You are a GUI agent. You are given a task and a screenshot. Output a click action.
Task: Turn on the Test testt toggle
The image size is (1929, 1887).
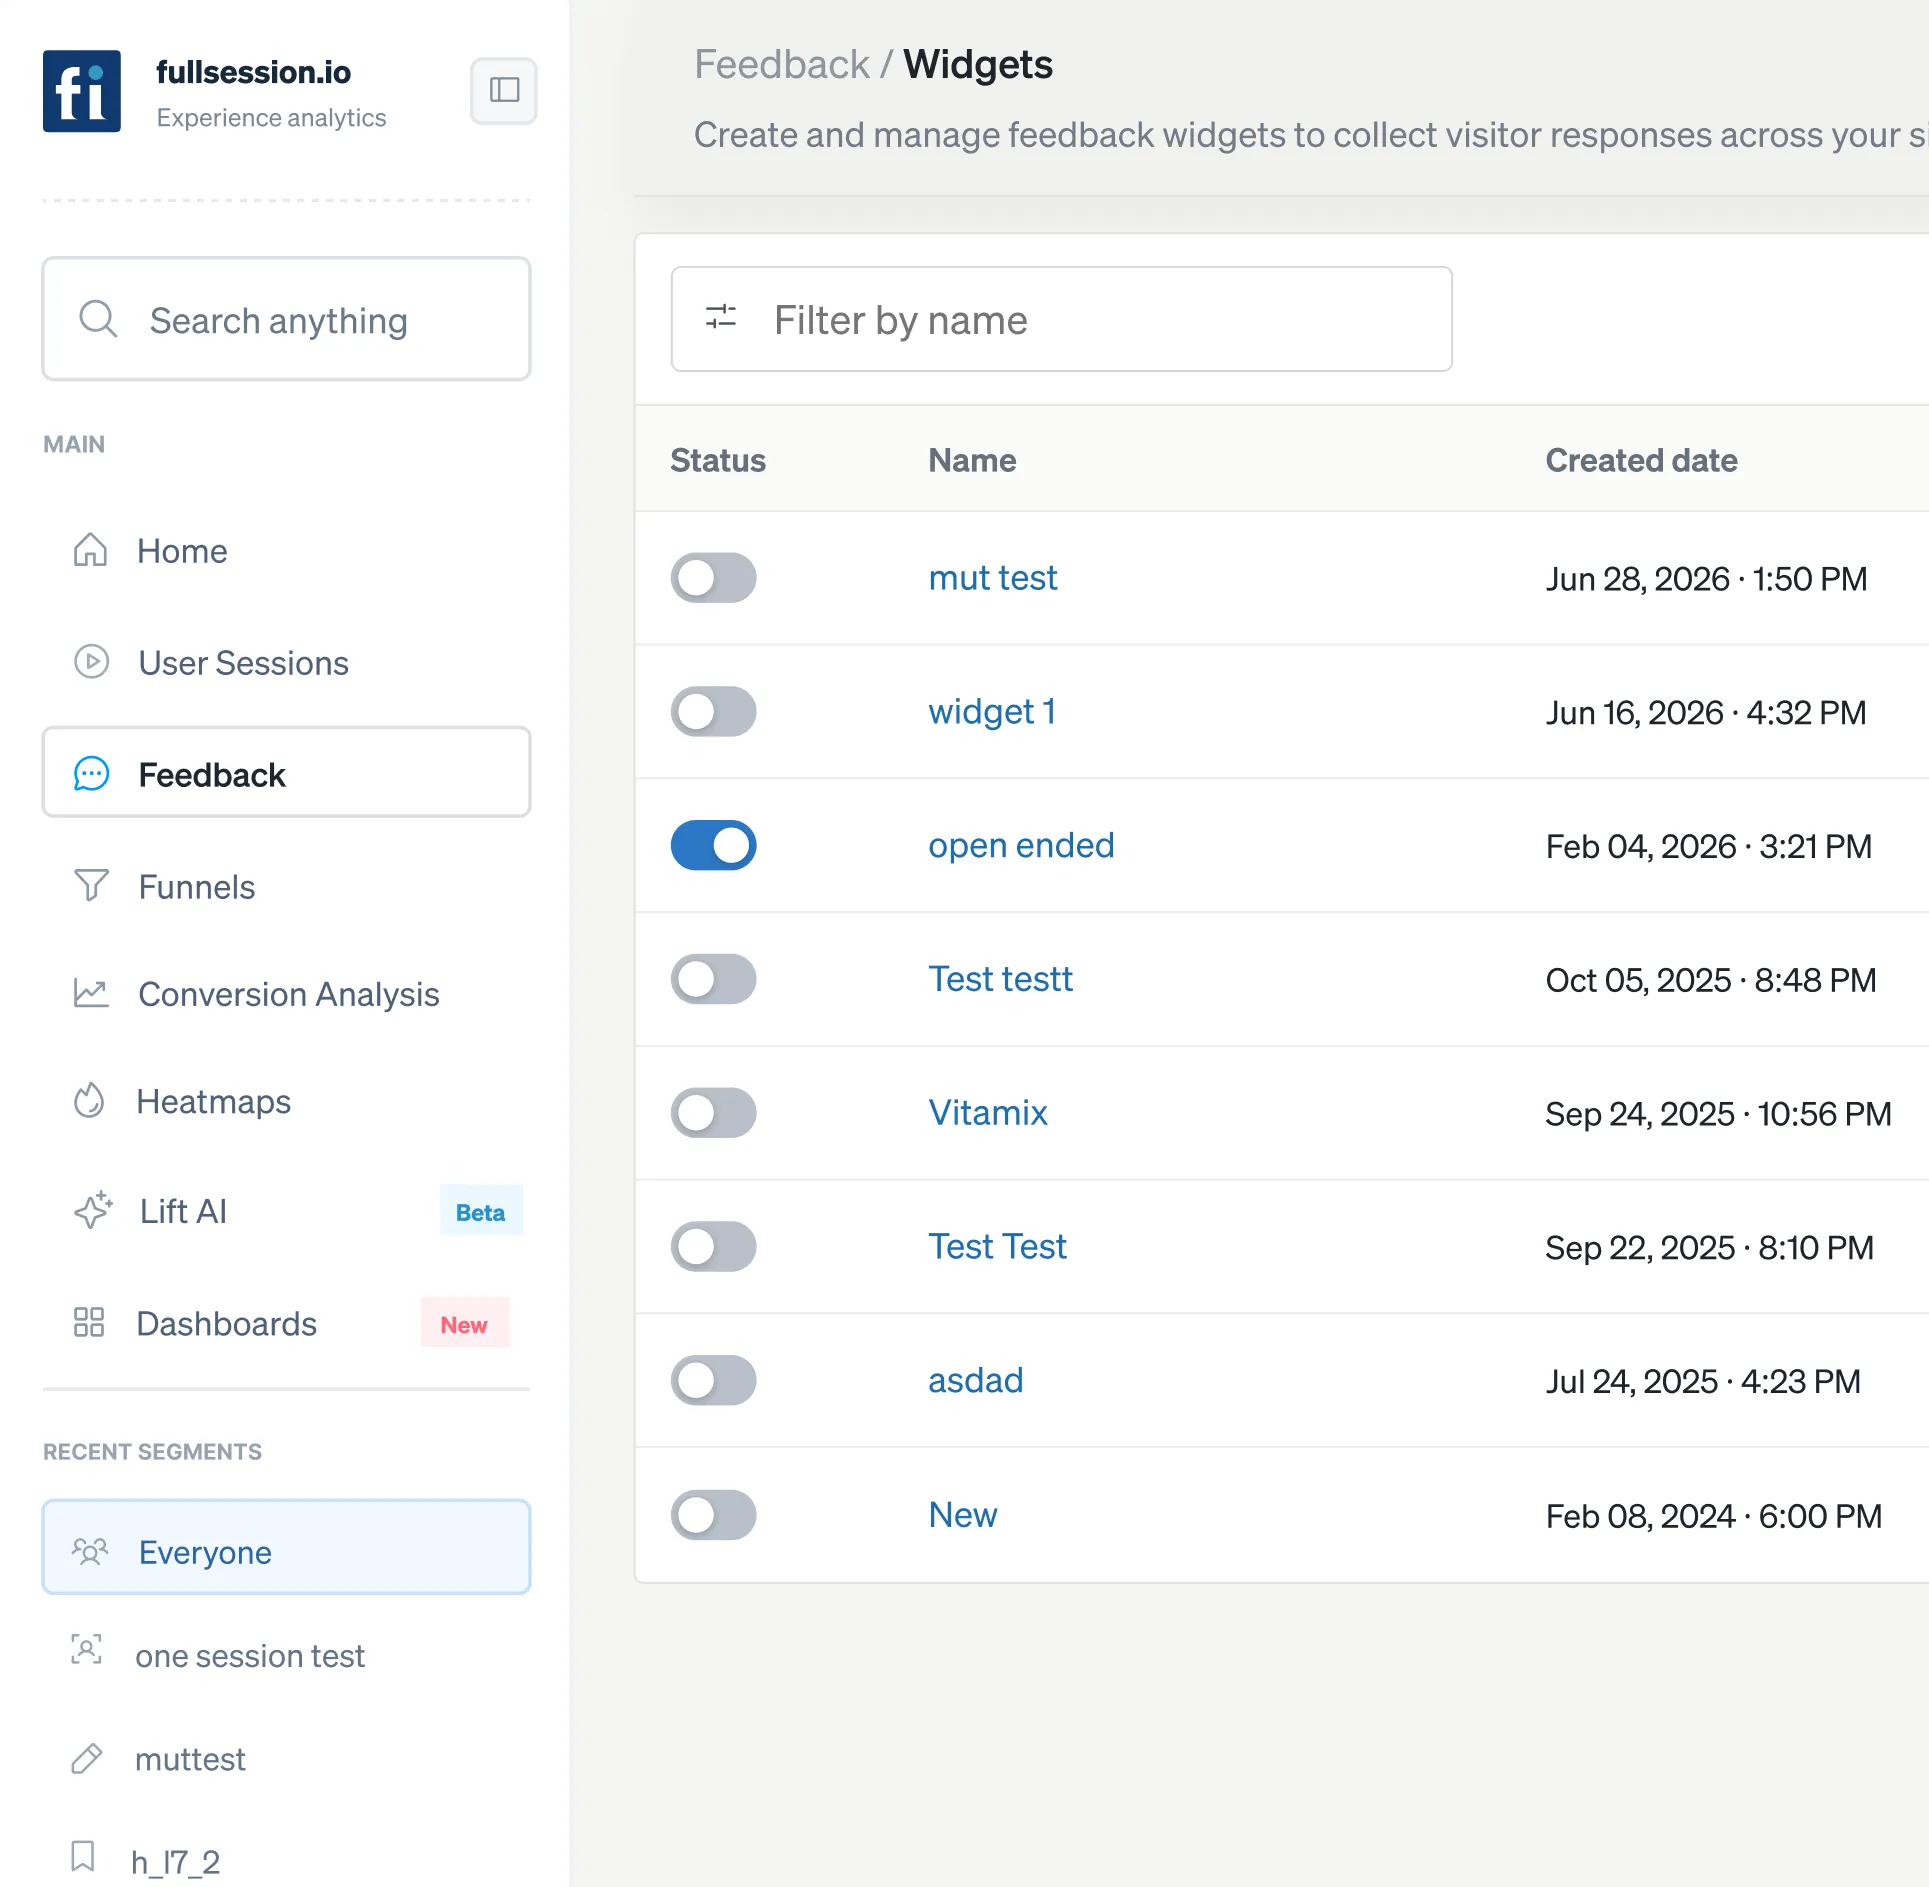(x=713, y=979)
